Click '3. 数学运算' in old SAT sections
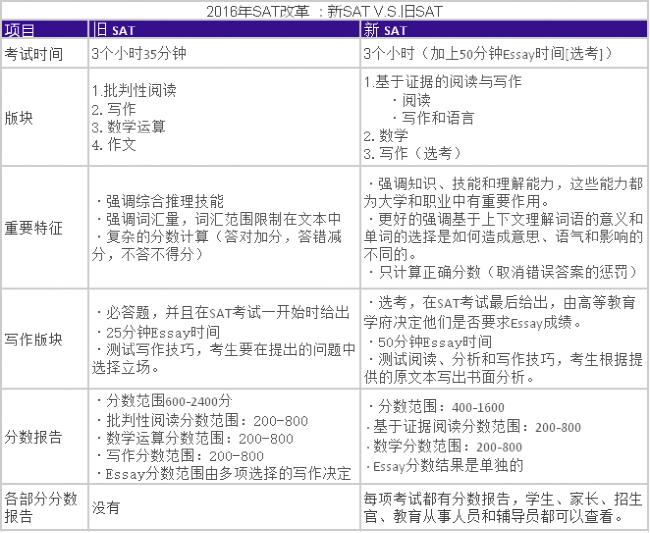The image size is (650, 533). pyautogui.click(x=129, y=126)
